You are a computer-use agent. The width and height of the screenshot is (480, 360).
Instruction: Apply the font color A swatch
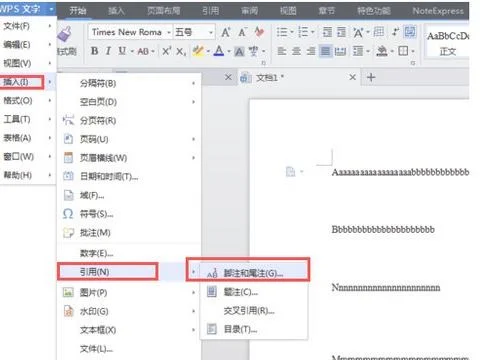[x=219, y=51]
